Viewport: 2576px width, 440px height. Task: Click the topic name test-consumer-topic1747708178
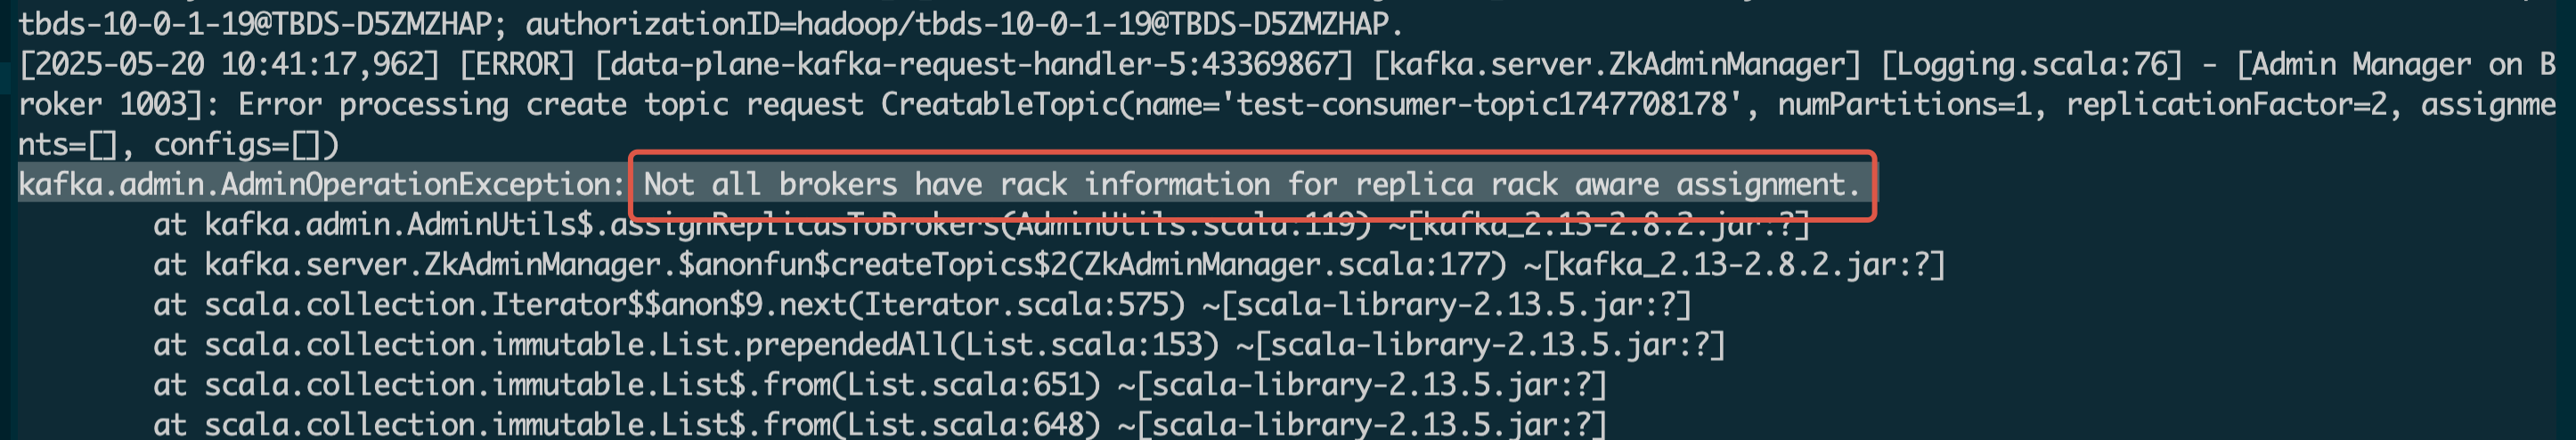coord(1482,105)
